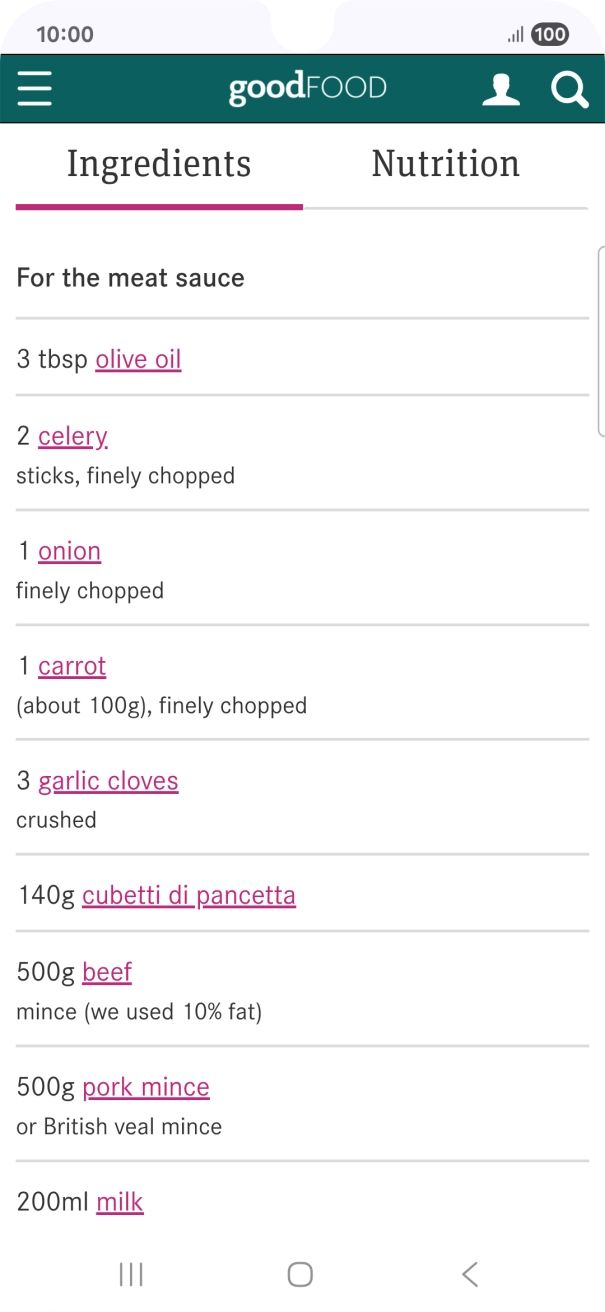Open the hamburger navigation menu
Viewport: 605px width, 1312px height.
[x=34, y=89]
